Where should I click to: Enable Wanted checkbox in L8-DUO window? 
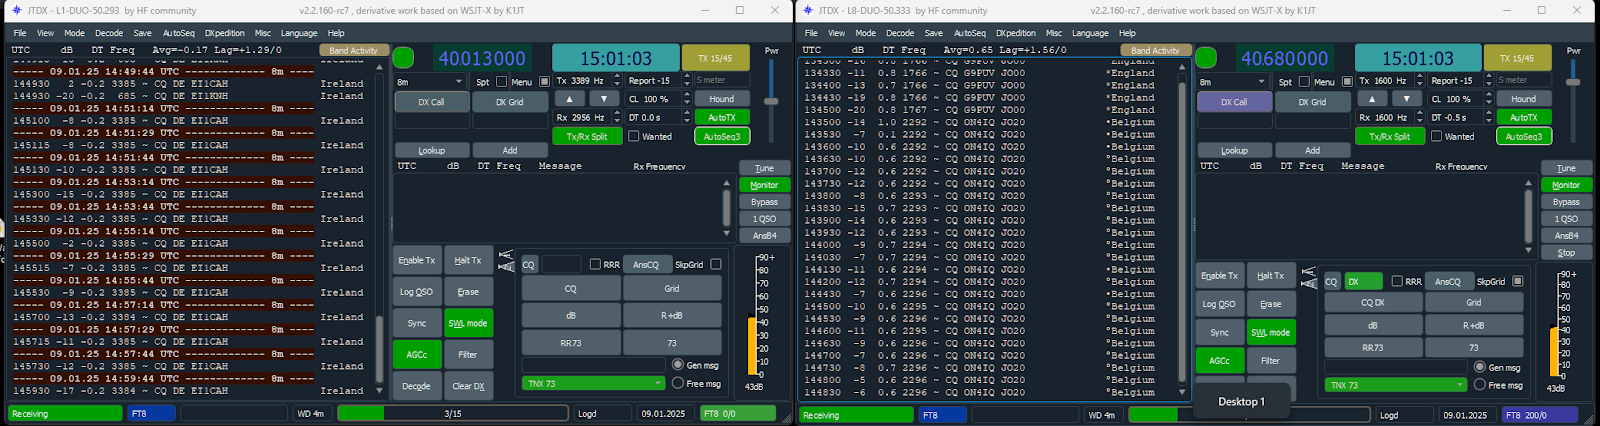(1436, 136)
